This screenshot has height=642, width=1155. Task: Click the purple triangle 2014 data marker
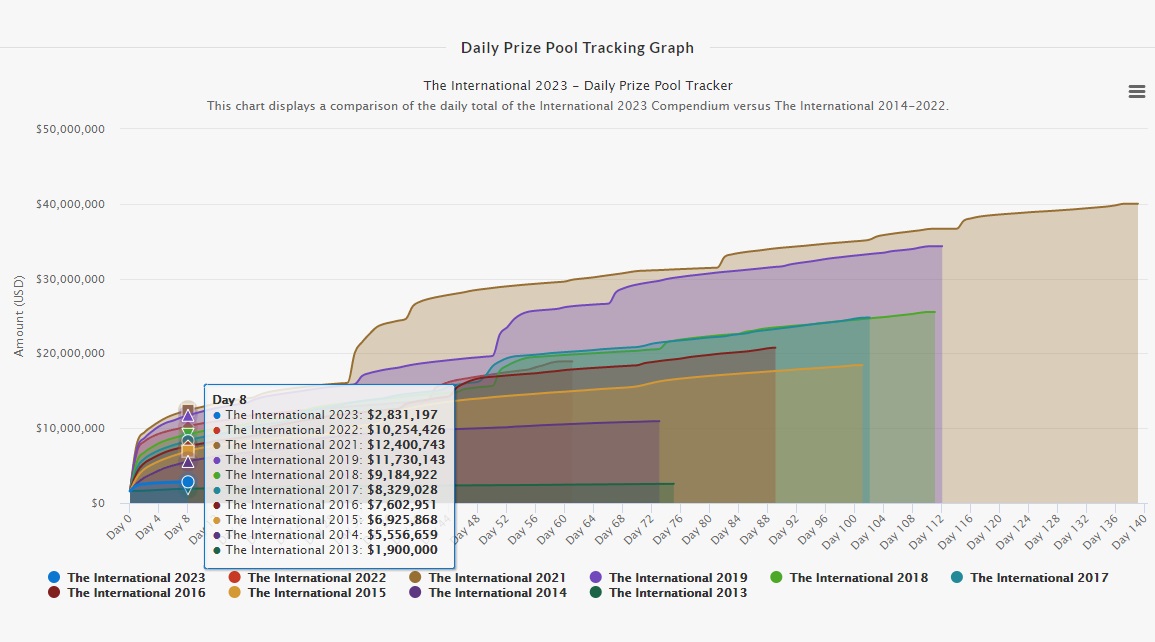[x=187, y=461]
